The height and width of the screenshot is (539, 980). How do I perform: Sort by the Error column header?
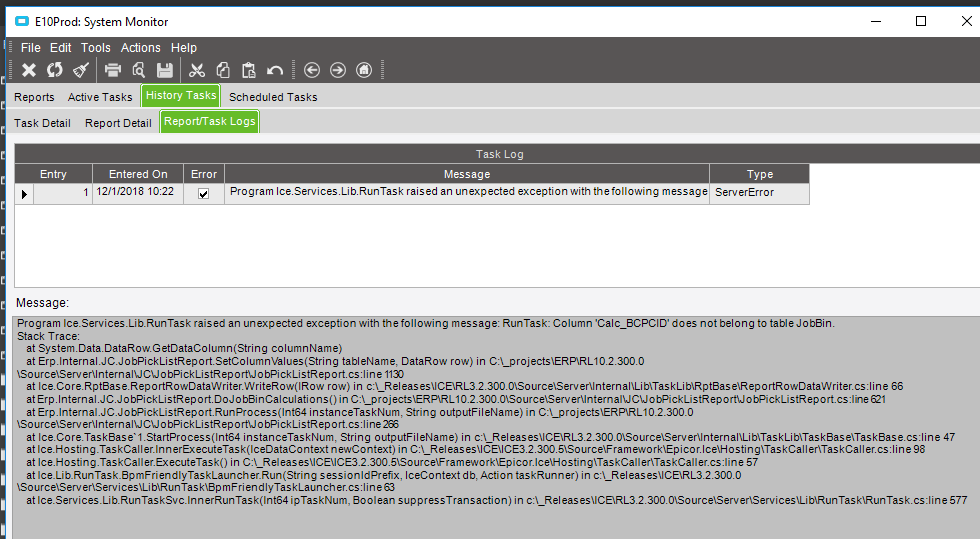point(204,174)
